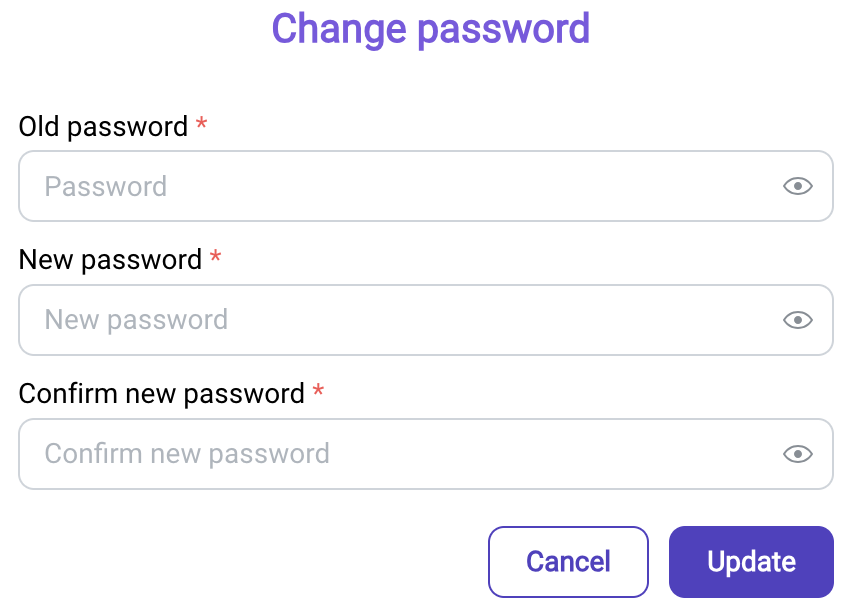Toggle visibility of Confirm new password field
This screenshot has height=614, width=848.
point(798,454)
